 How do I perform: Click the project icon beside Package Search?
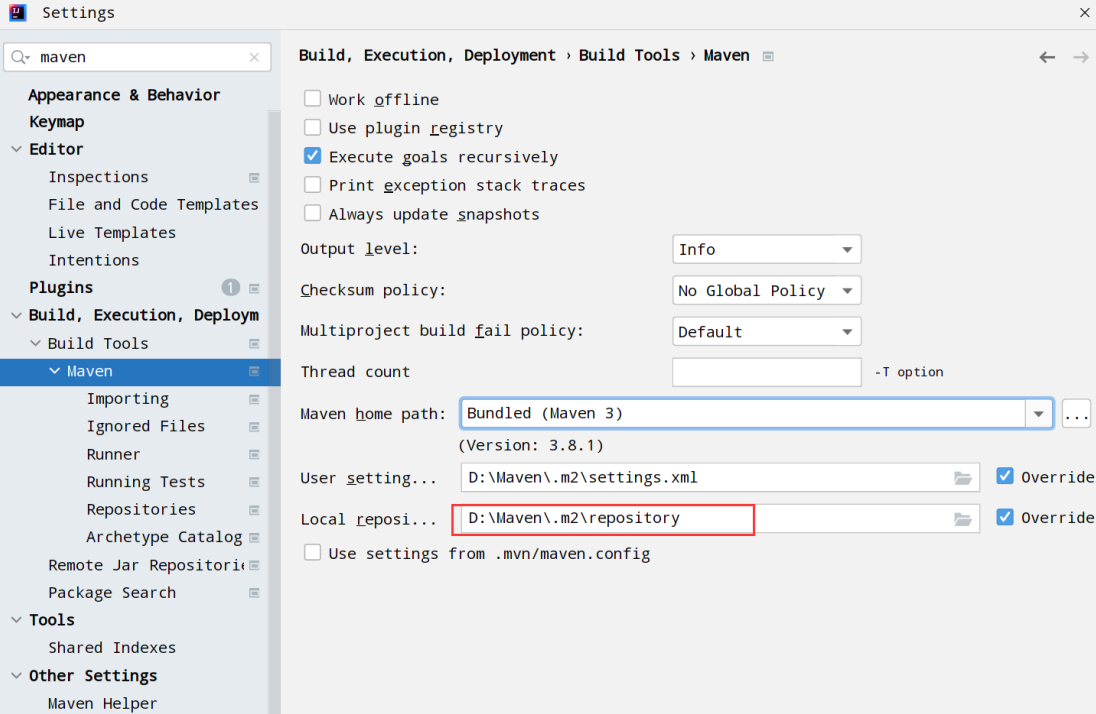click(x=254, y=593)
